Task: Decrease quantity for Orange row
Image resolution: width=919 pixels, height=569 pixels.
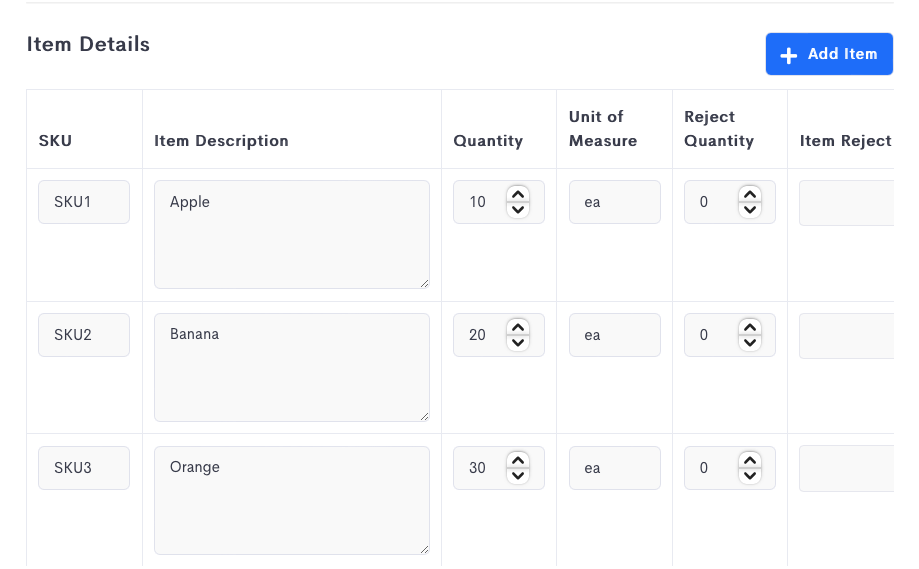Action: (518, 476)
